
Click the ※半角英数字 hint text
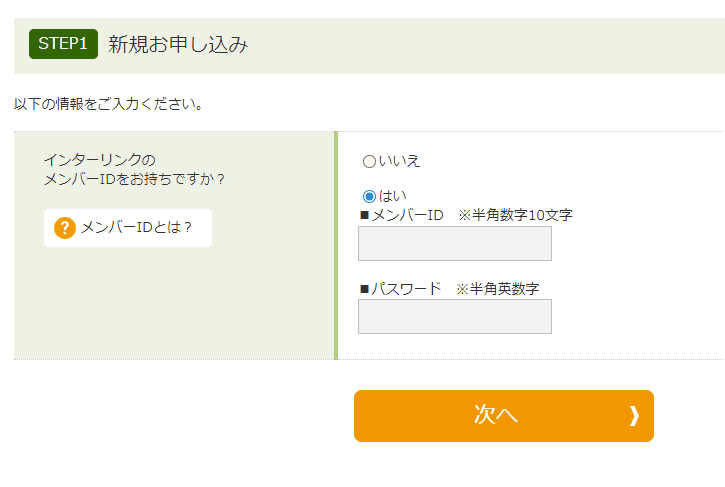tap(498, 288)
